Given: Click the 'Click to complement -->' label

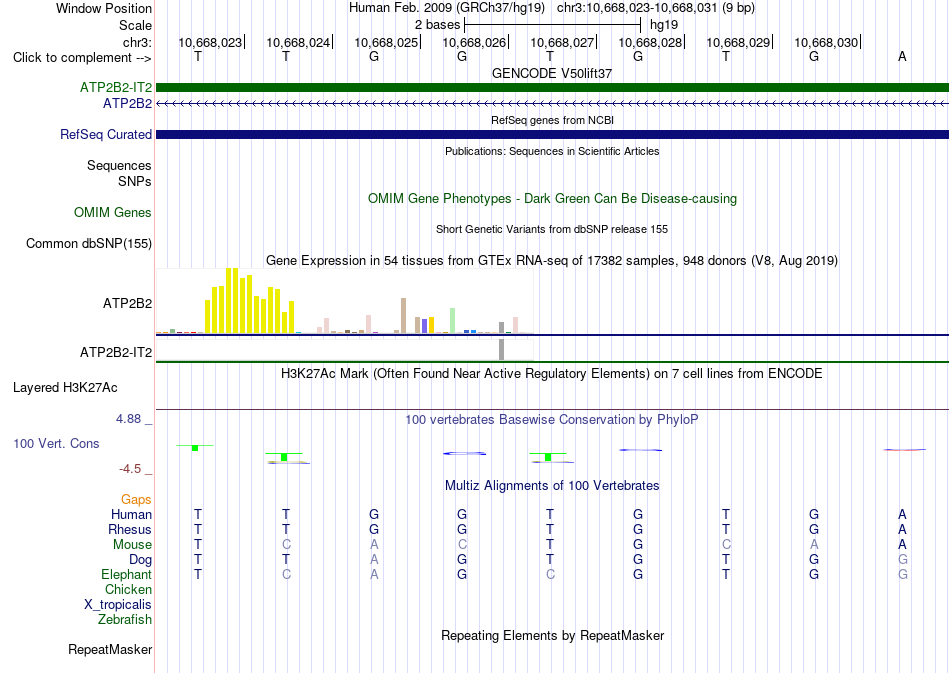Looking at the screenshot, I should [x=82, y=58].
